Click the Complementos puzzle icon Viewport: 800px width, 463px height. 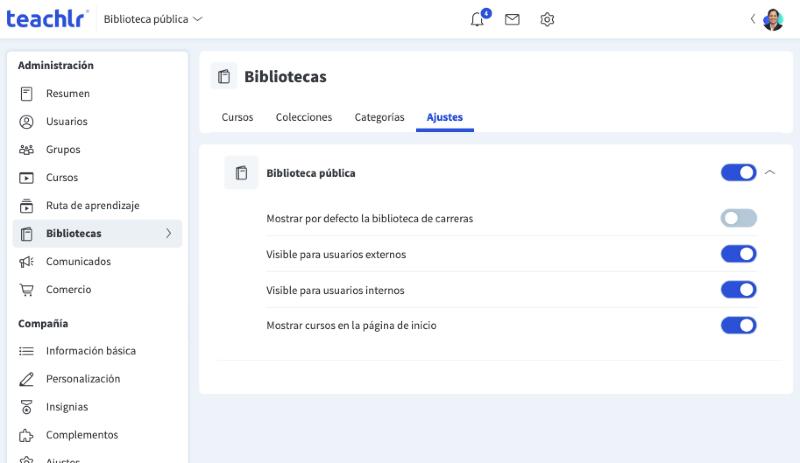[x=26, y=435]
